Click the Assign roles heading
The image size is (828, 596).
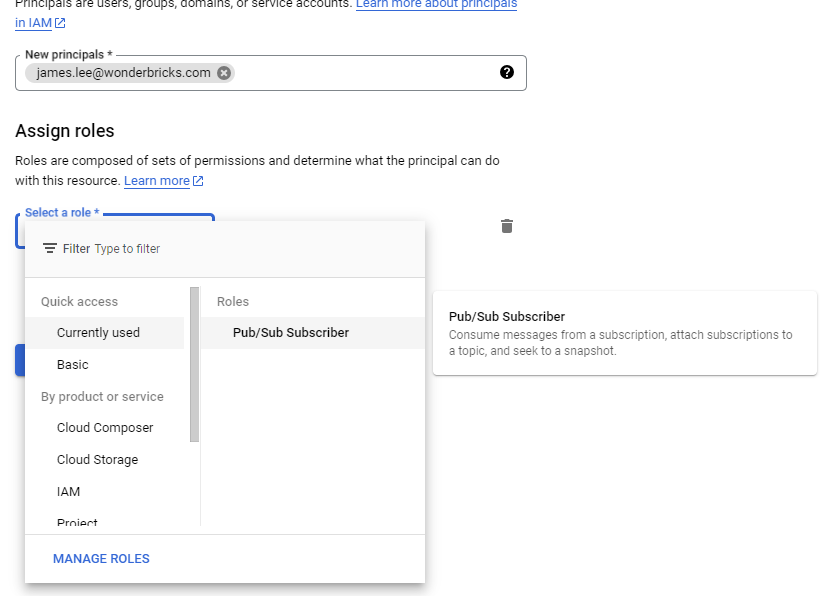[x=64, y=131]
